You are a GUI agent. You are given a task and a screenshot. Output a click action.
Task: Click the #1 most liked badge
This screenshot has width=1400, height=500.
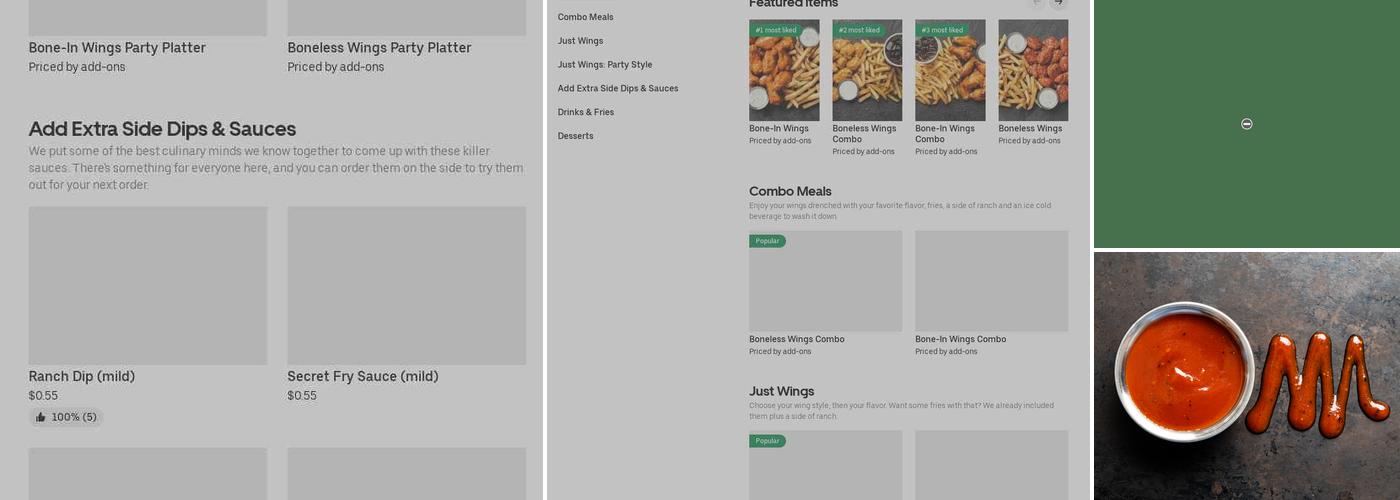pos(776,30)
